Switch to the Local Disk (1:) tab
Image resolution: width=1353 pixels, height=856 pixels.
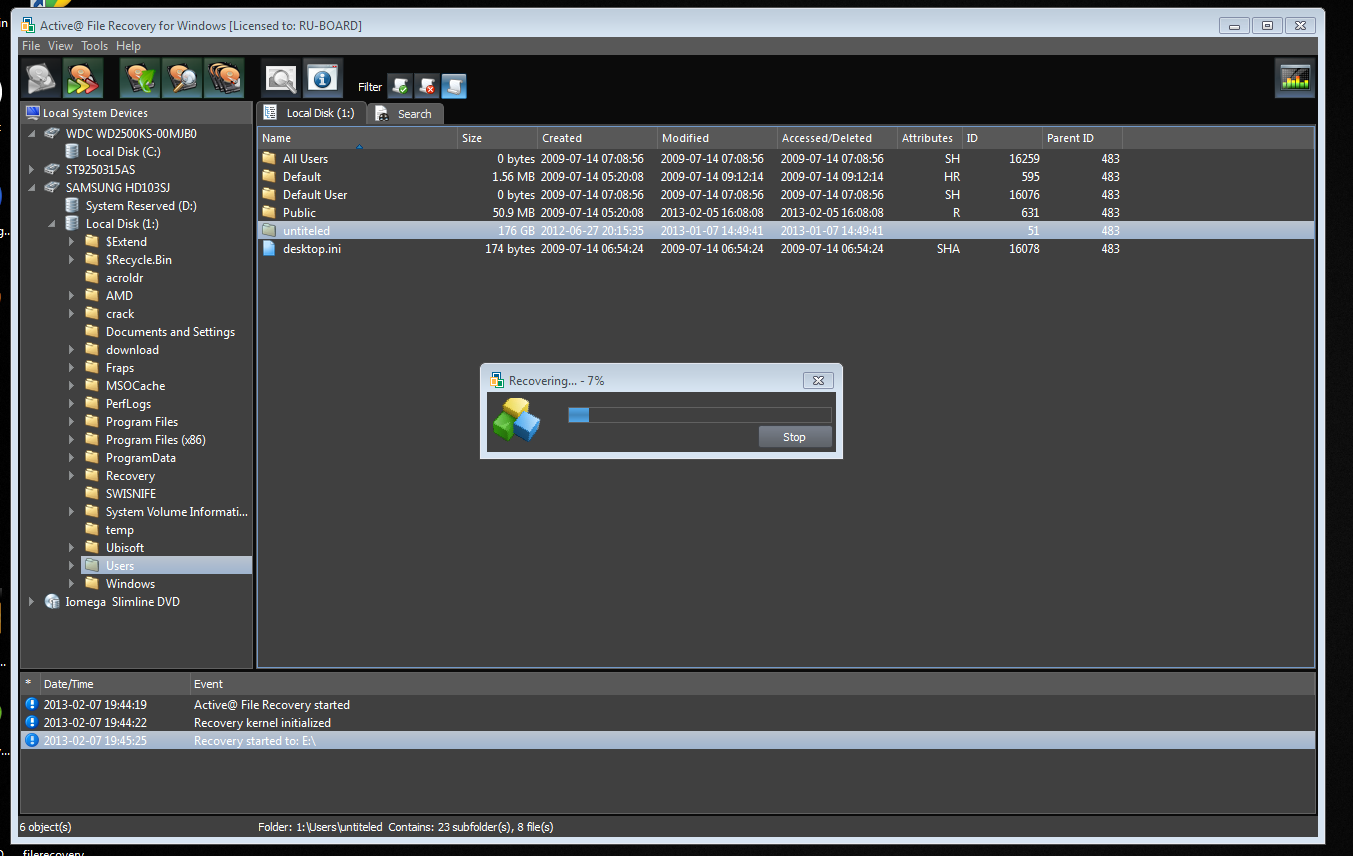[310, 113]
